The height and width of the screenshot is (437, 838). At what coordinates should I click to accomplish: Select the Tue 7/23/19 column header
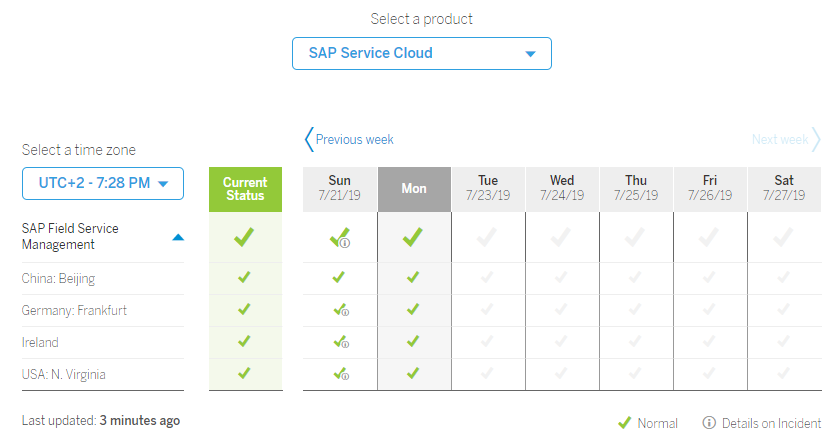click(x=488, y=189)
